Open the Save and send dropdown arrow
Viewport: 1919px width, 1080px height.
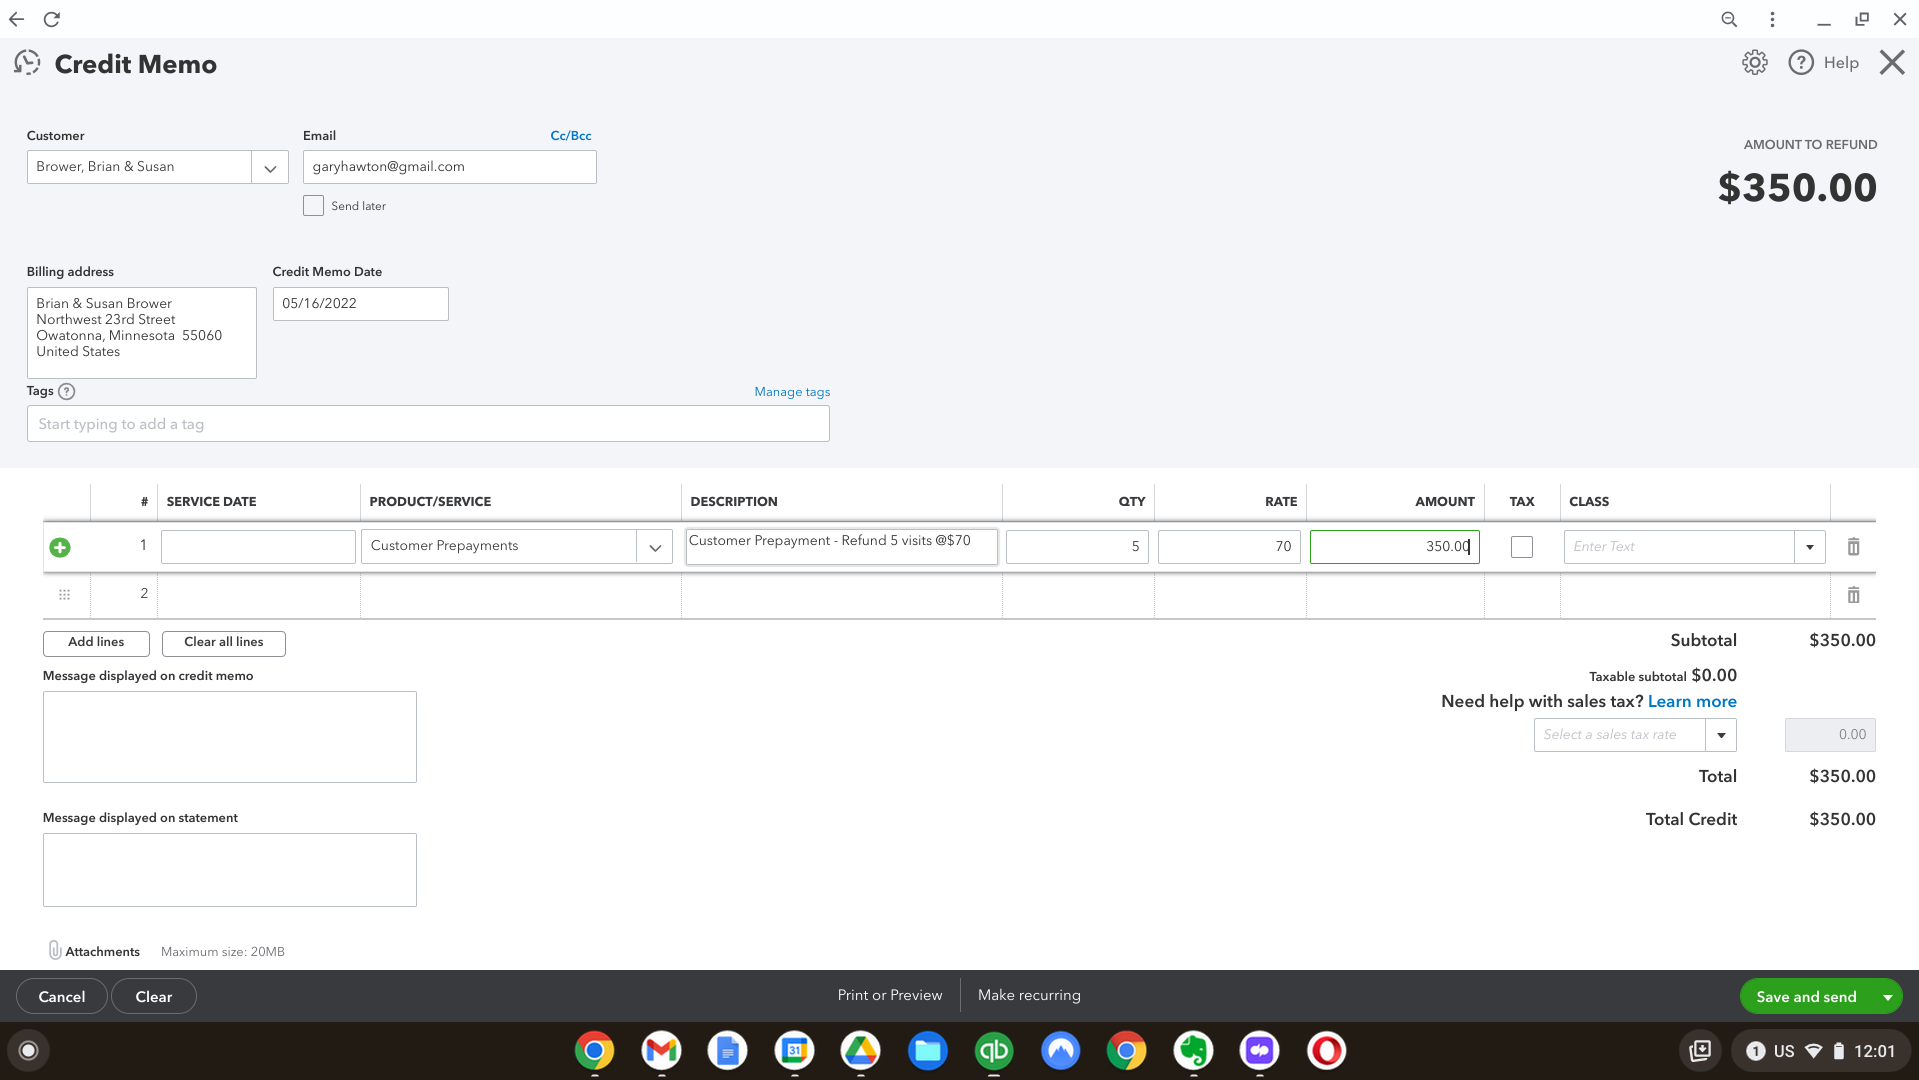(x=1888, y=997)
